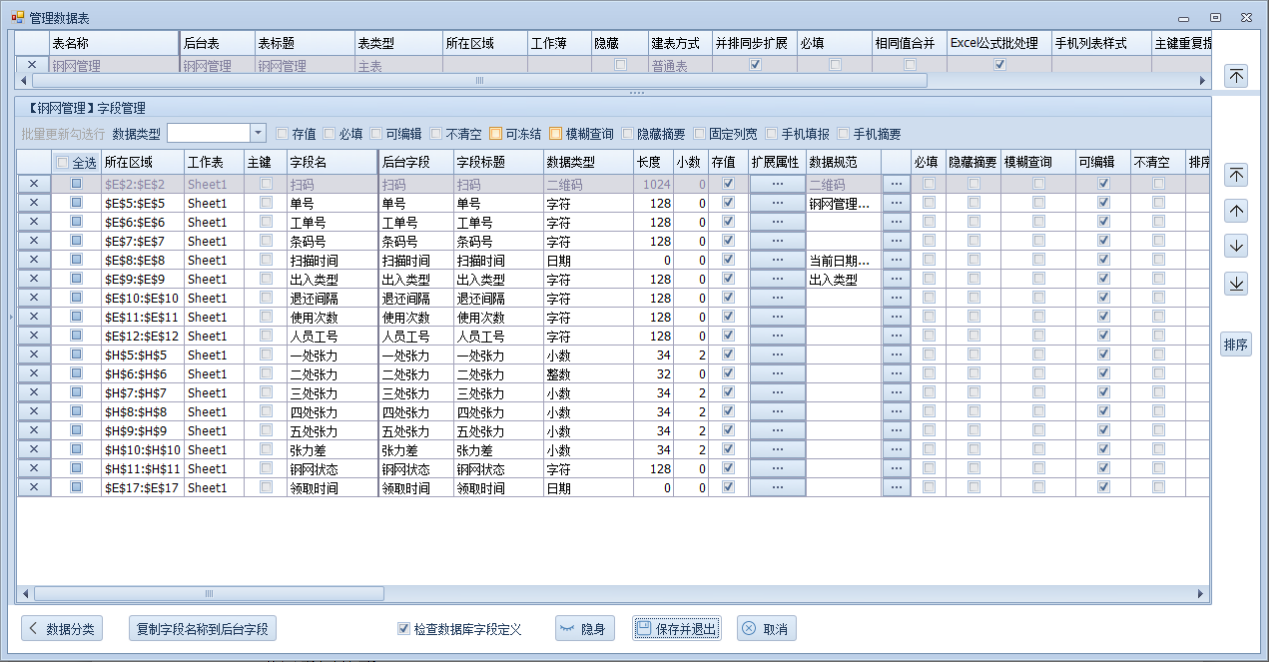This screenshot has height=662, width=1269.
Task: Click the 保存并退出 button
Action: (676, 629)
